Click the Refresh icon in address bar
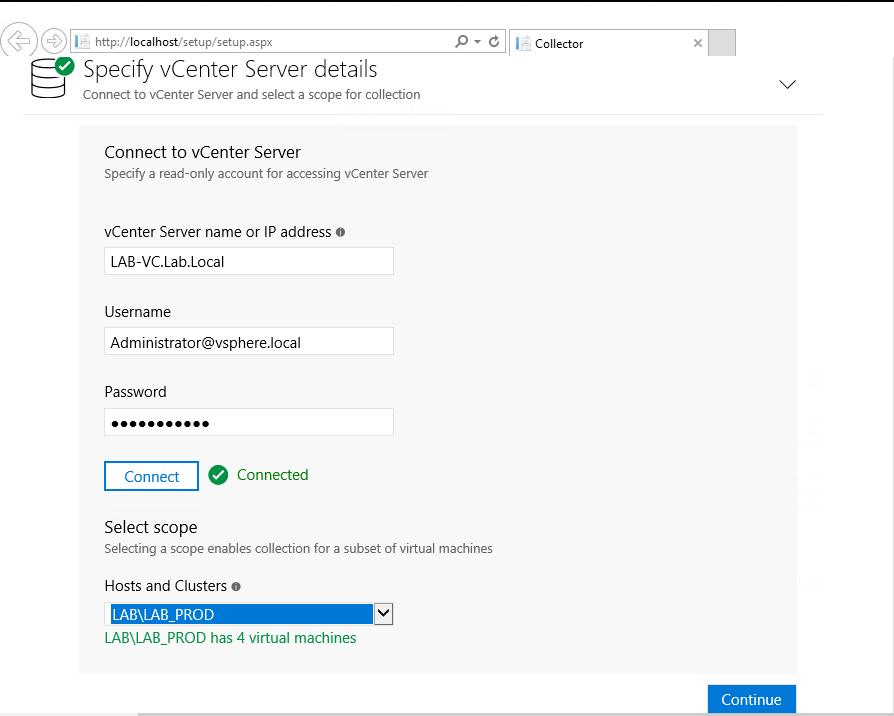Screen dimensions: 894x716 pyautogui.click(x=494, y=42)
